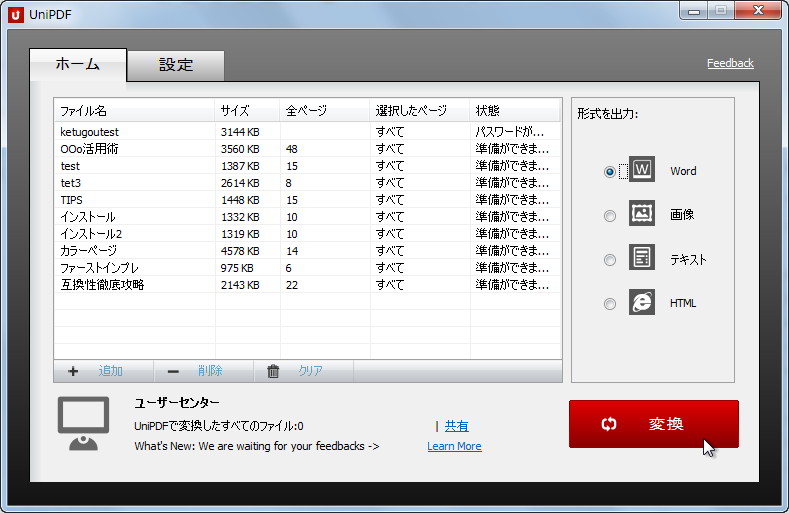Select the tet3 file row
Image resolution: width=789 pixels, height=513 pixels.
coord(307,183)
